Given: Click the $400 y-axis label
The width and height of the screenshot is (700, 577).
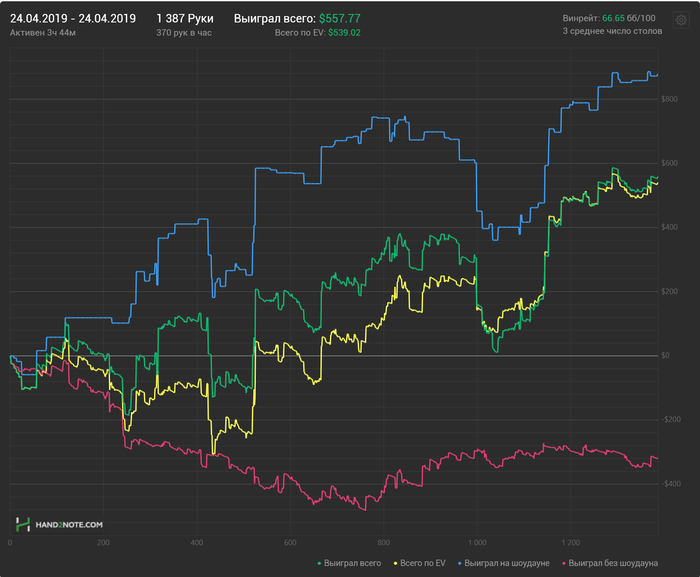Looking at the screenshot, I should click(669, 227).
